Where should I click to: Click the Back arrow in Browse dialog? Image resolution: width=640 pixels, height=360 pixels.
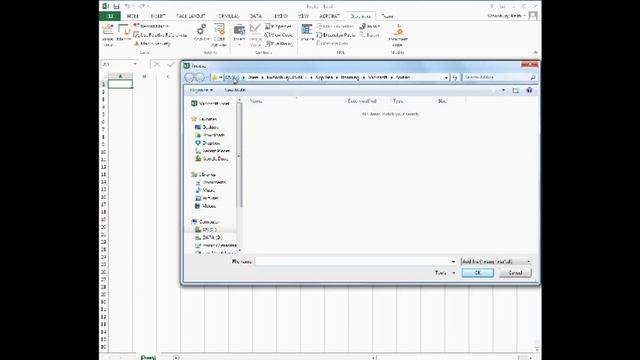[x=189, y=77]
